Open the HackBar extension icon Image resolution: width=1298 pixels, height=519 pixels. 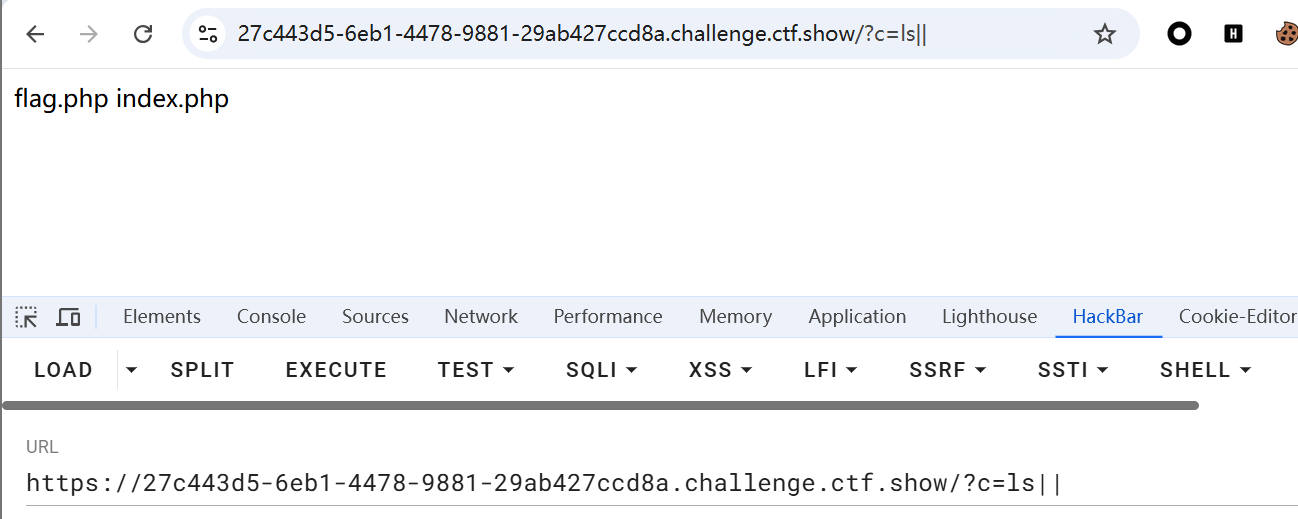pyautogui.click(x=1233, y=34)
